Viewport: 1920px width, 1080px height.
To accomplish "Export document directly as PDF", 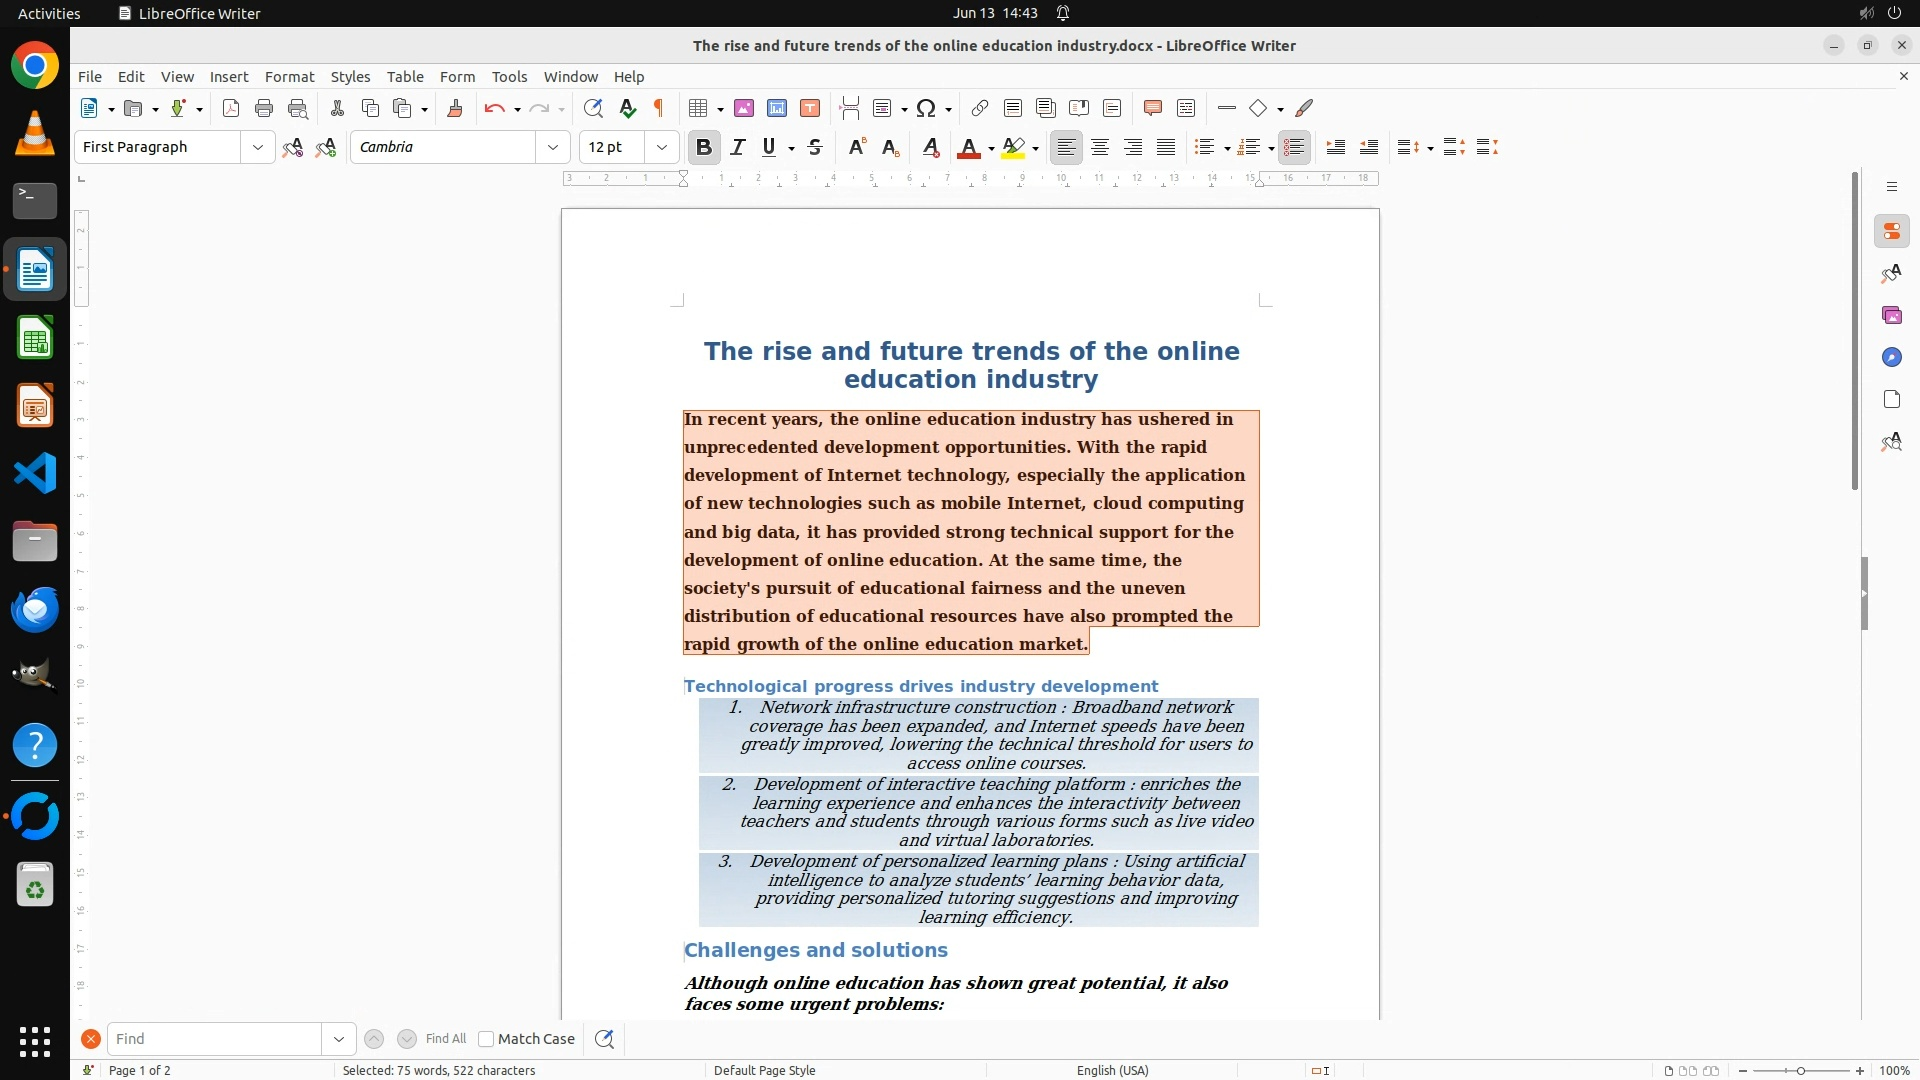I will (231, 109).
